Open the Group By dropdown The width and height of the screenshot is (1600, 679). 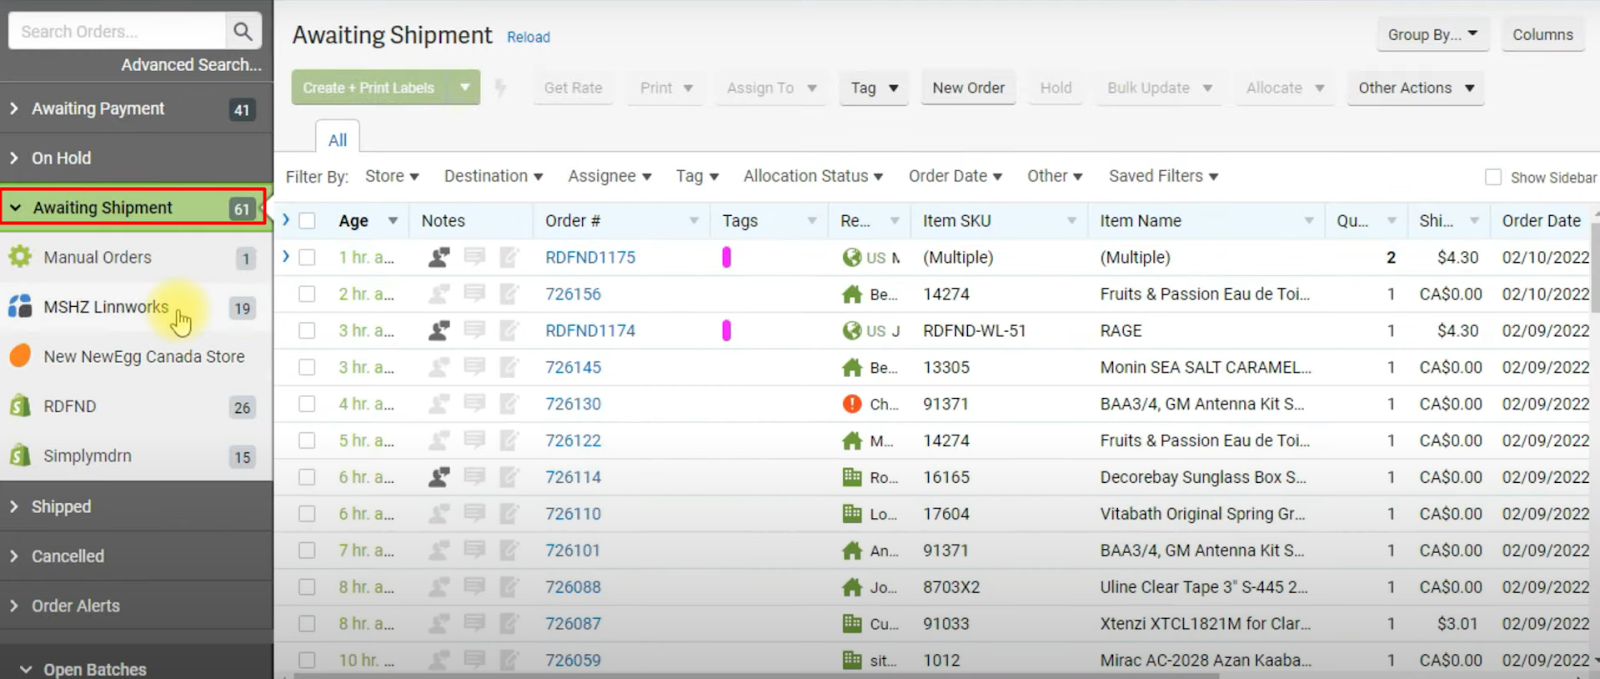click(1432, 35)
